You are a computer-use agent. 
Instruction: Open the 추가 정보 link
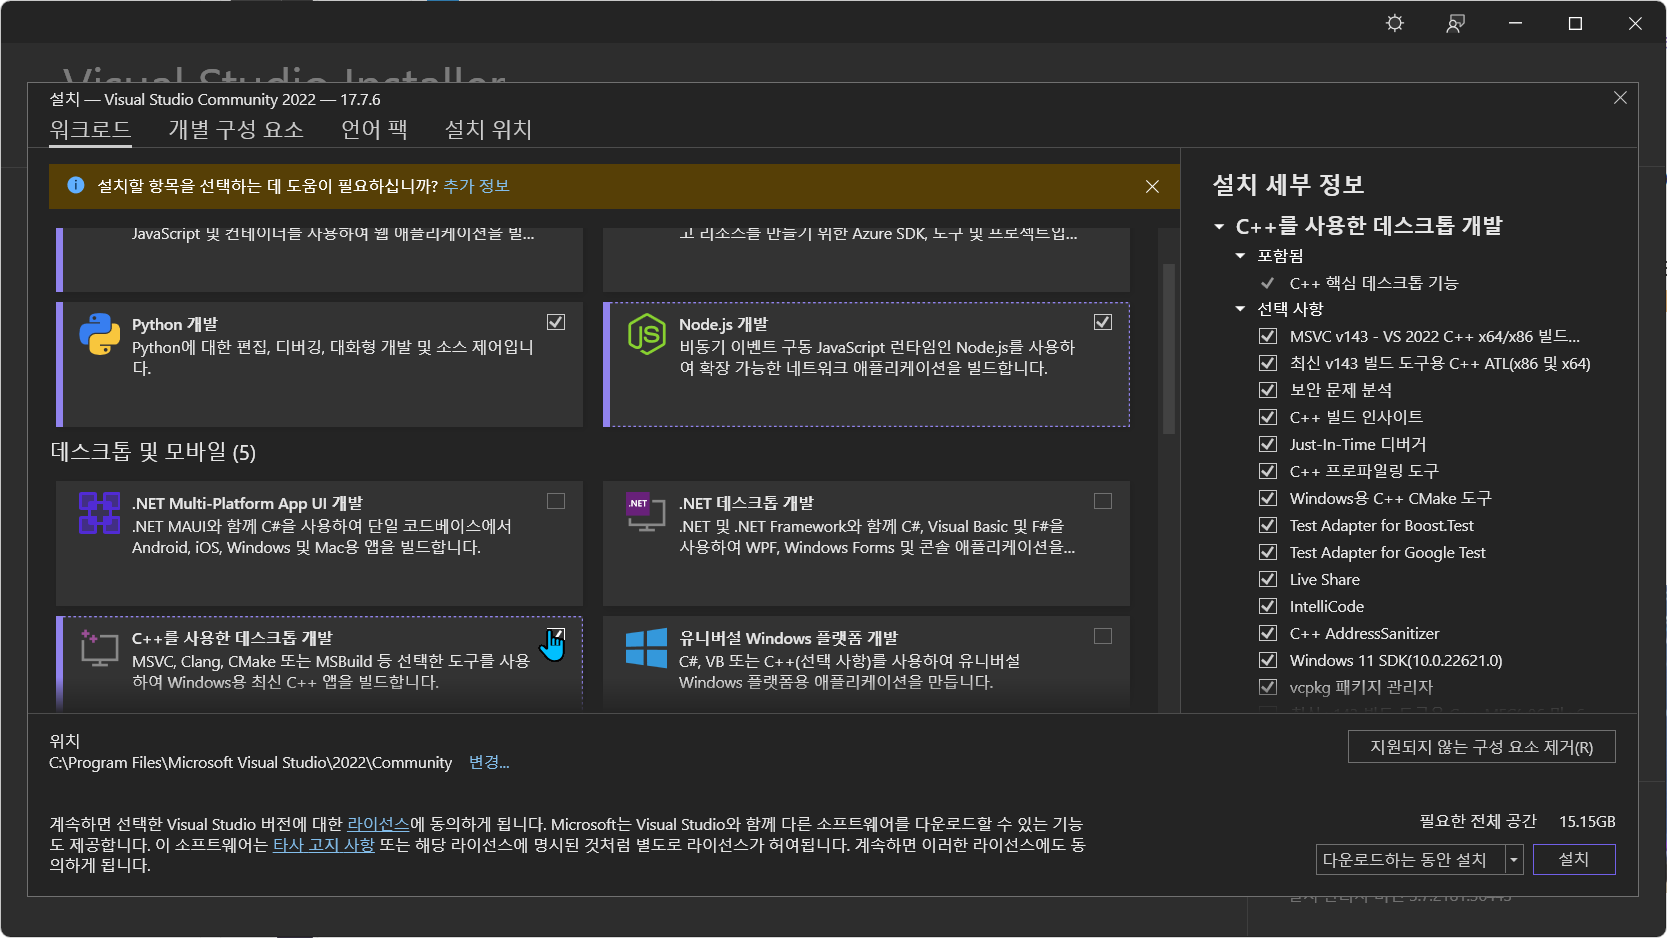tap(476, 186)
